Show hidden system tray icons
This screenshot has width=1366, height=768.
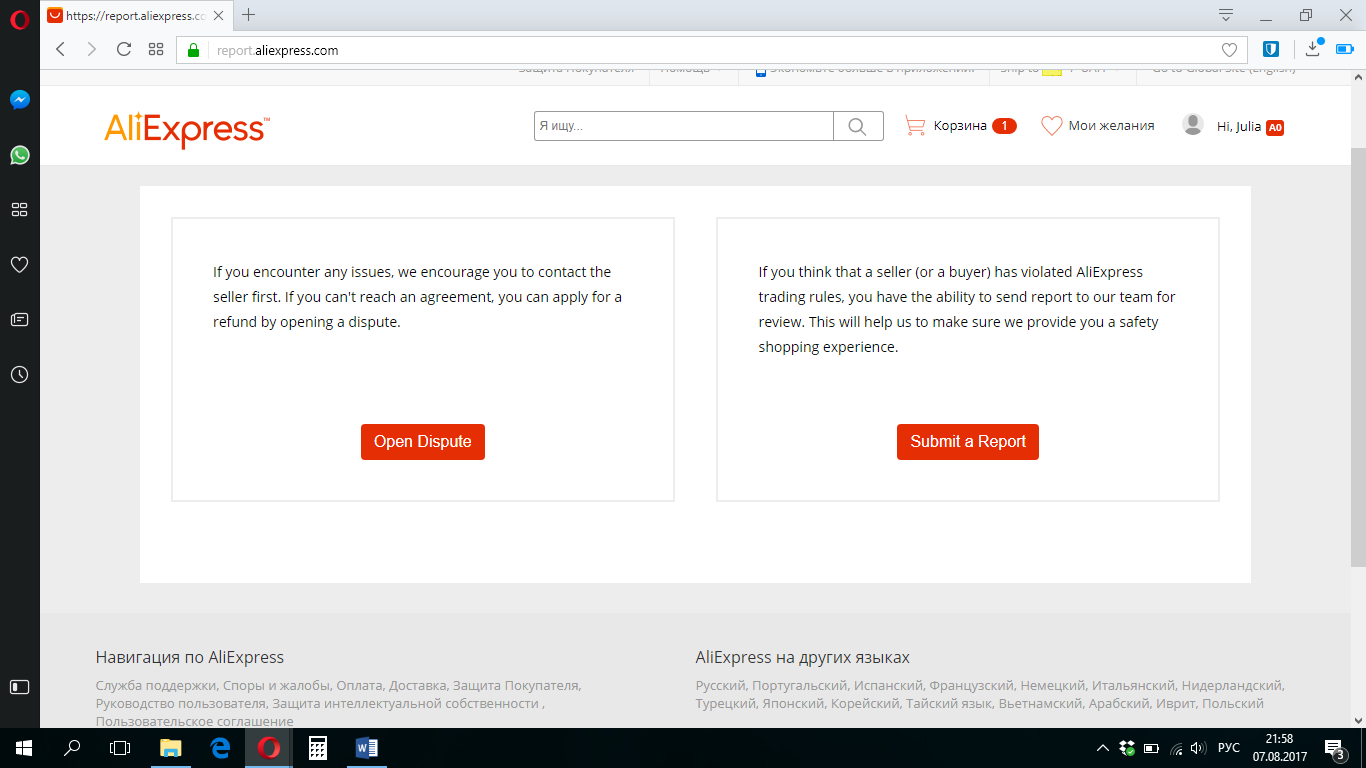click(1103, 748)
